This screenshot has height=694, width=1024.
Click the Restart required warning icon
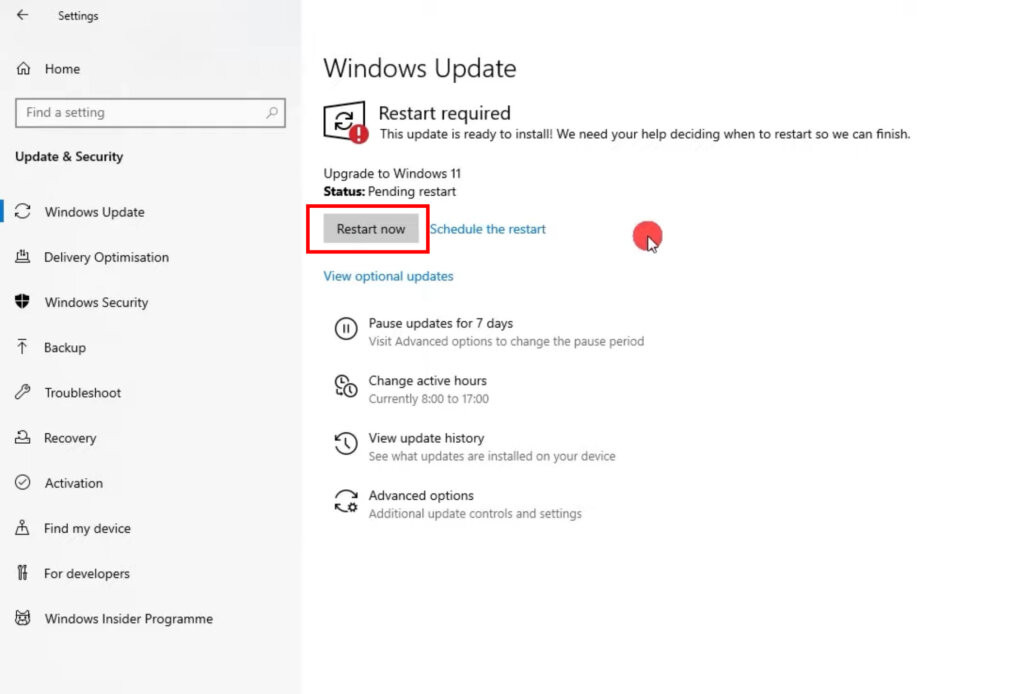coord(344,120)
